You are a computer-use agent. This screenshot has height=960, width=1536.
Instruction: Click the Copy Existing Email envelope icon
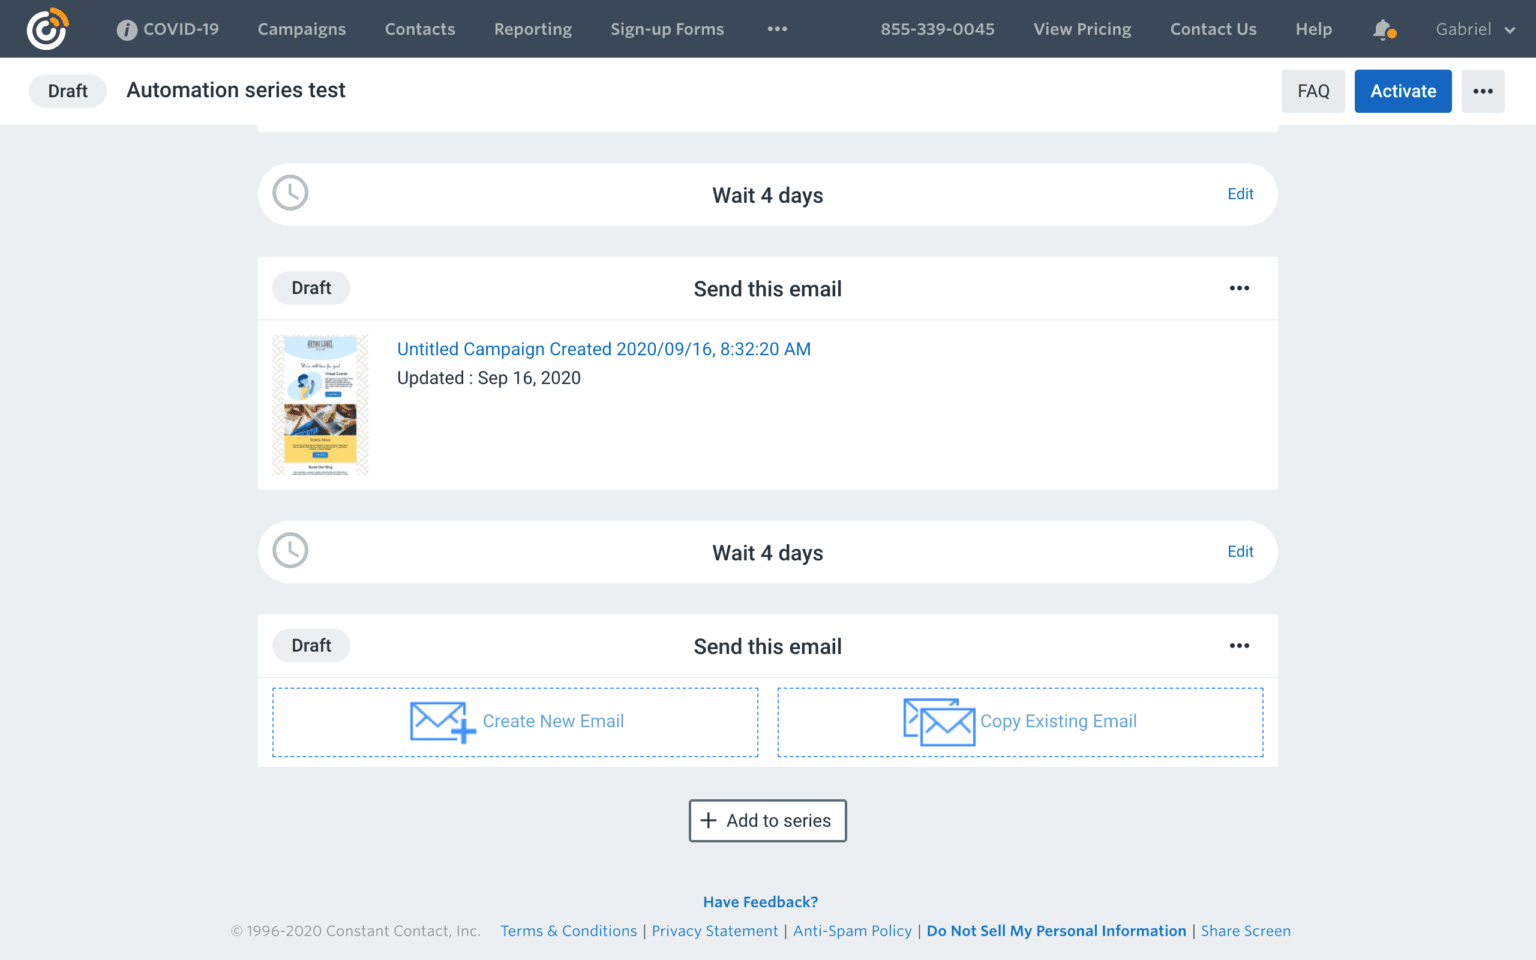(938, 722)
